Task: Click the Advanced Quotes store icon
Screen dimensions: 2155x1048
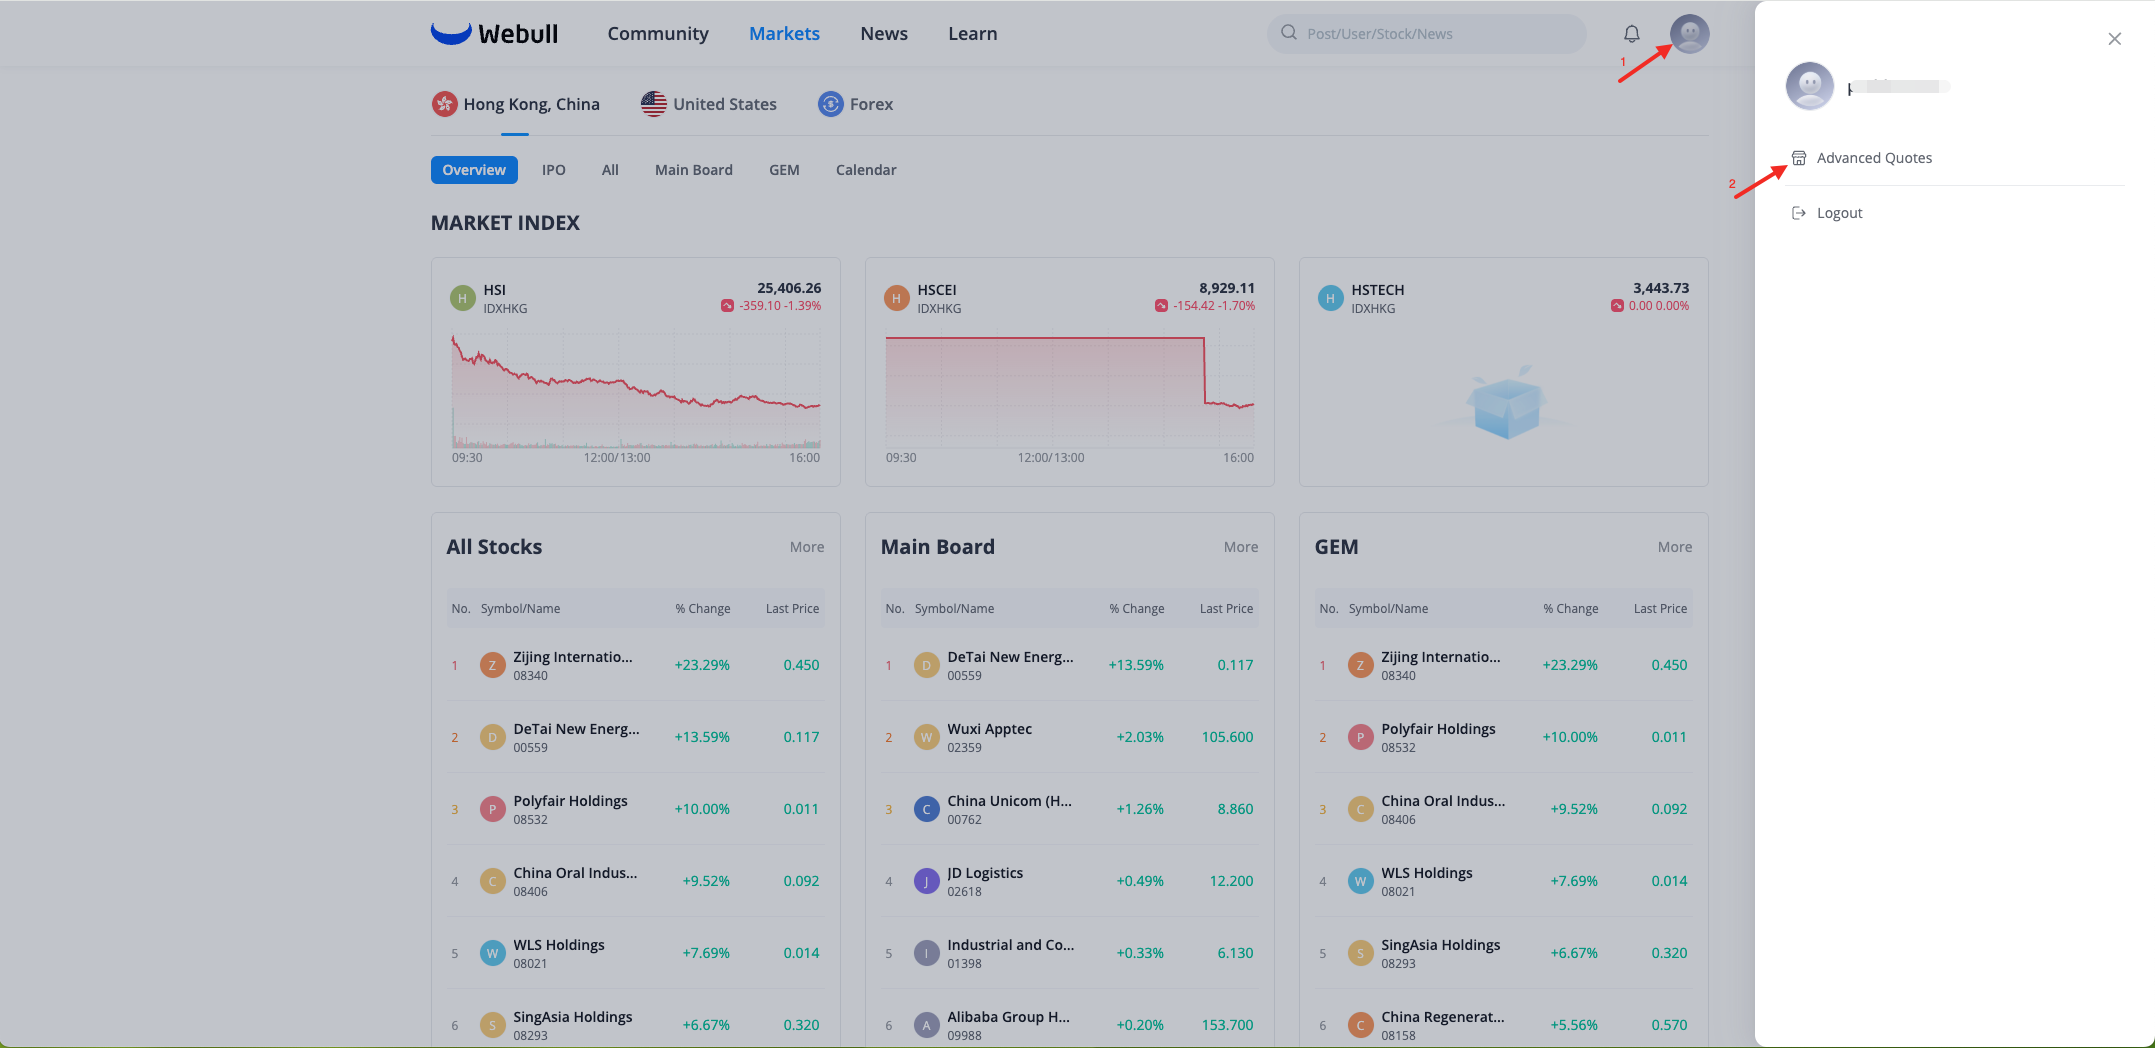Action: coord(1799,158)
